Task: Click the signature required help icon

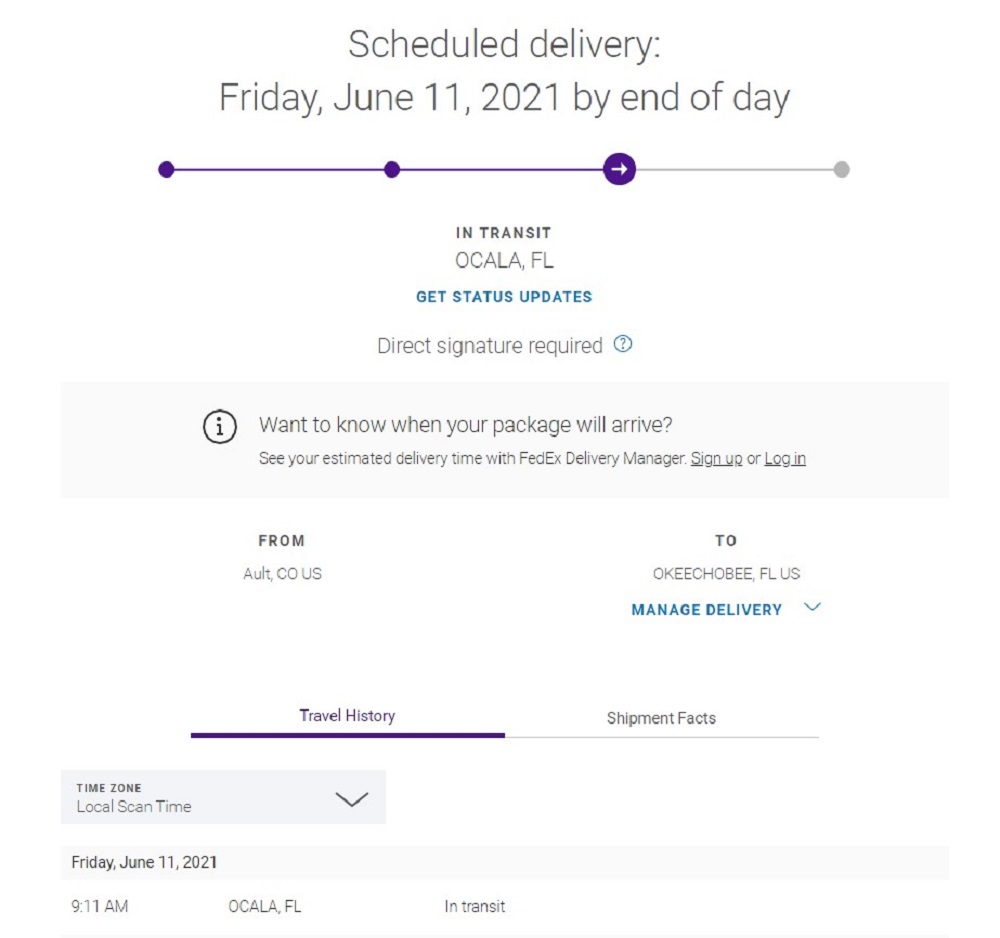Action: pyautogui.click(x=623, y=345)
